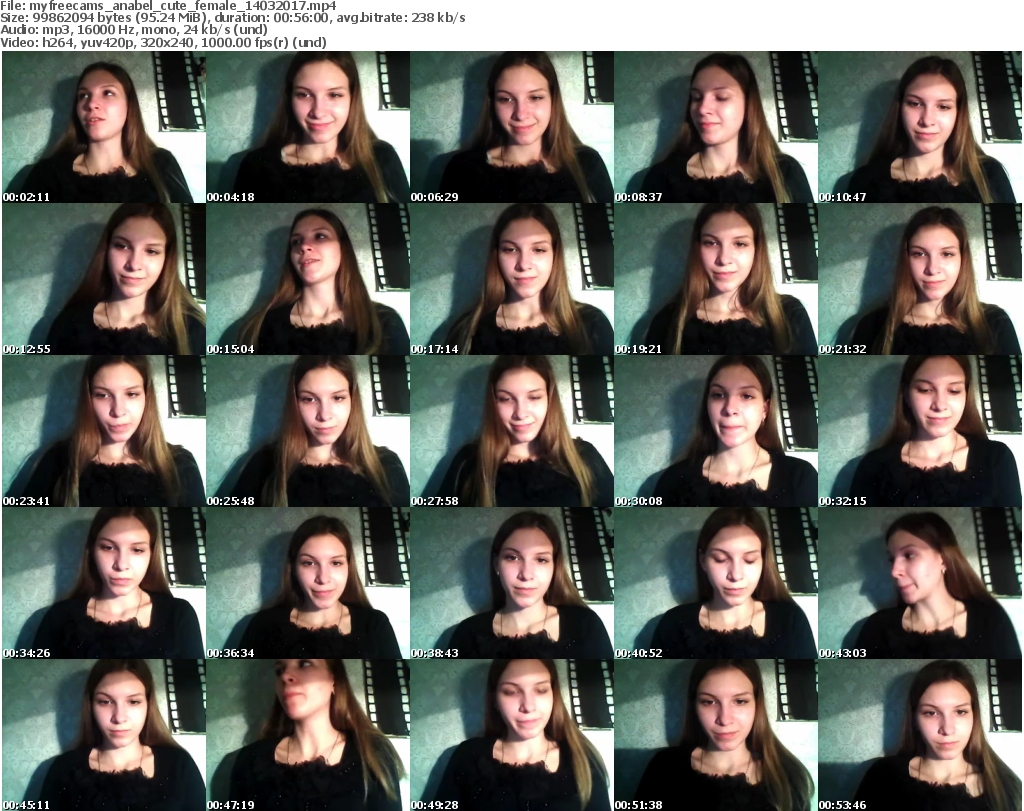The height and width of the screenshot is (811, 1024).
Task: Click the frame stamped 00:40:52
Action: (x=716, y=583)
